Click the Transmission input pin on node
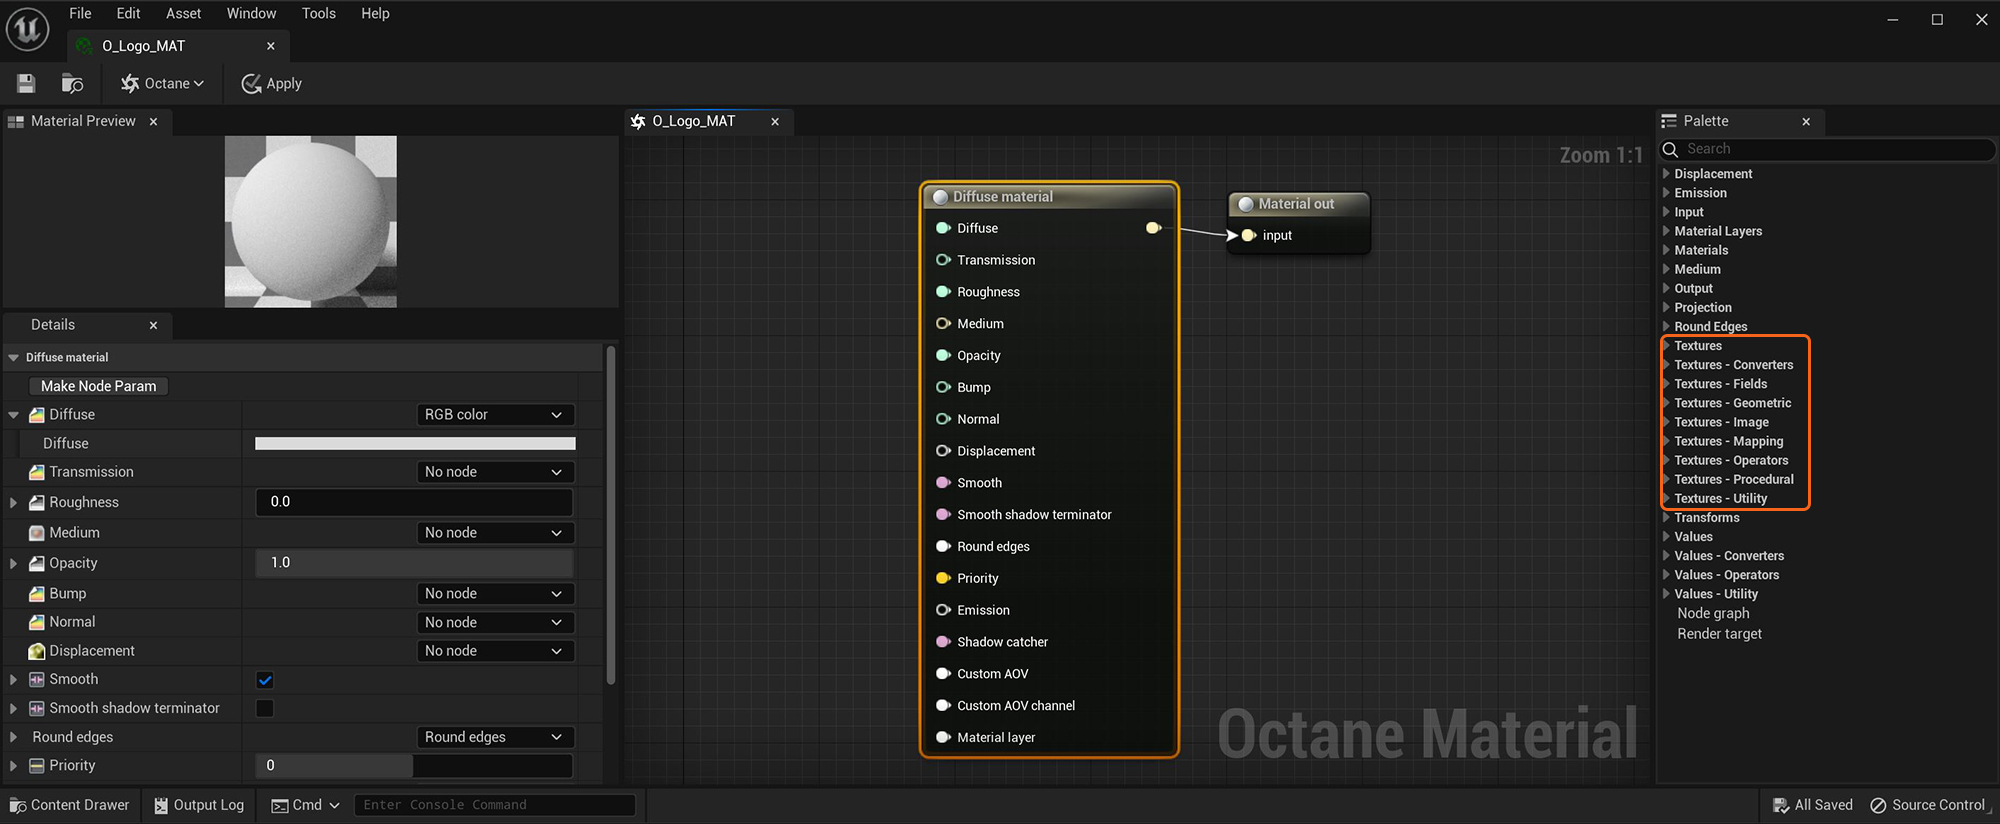2000x824 pixels. (943, 260)
